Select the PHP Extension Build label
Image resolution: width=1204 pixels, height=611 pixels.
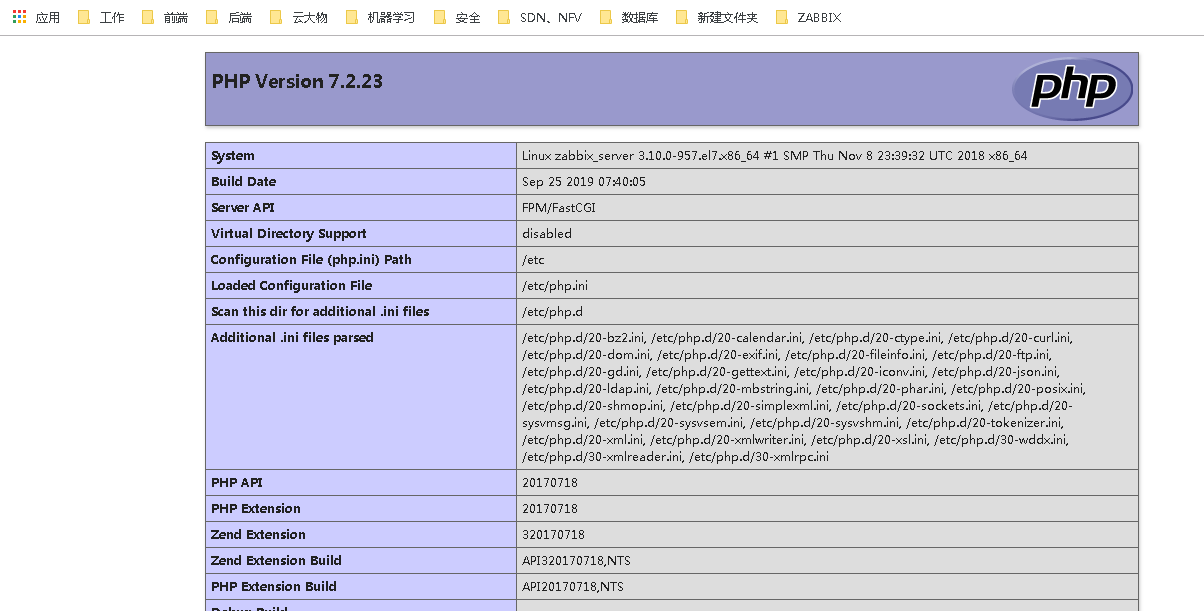click(274, 587)
